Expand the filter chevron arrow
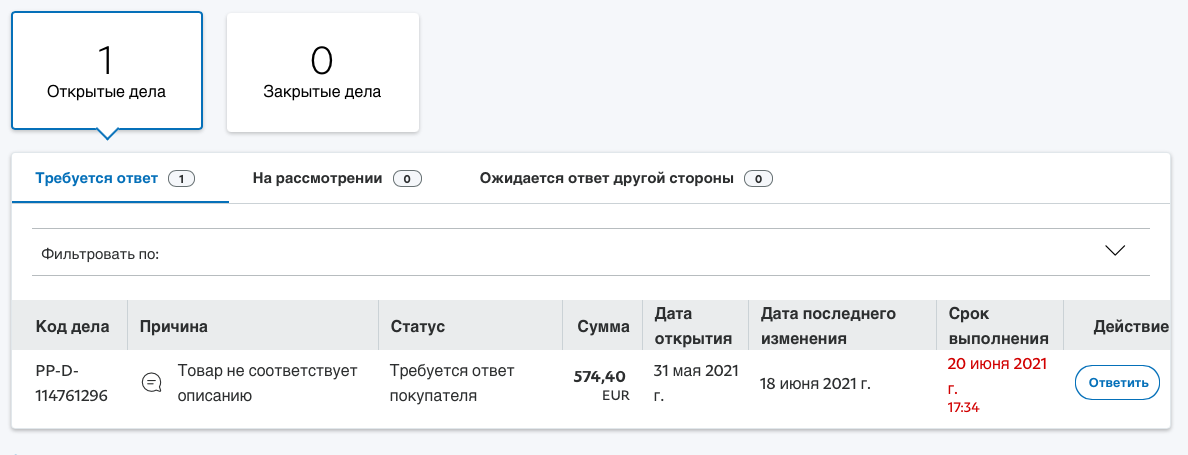The image size is (1188, 455). click(x=1115, y=251)
